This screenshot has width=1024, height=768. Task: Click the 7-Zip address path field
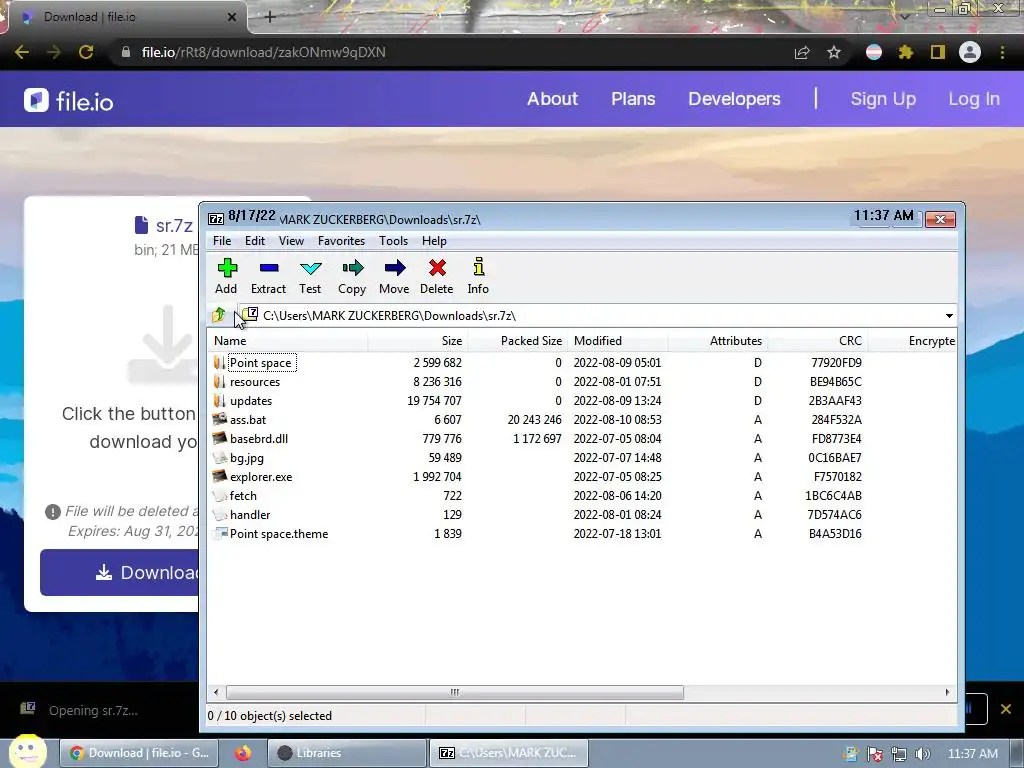pyautogui.click(x=597, y=315)
